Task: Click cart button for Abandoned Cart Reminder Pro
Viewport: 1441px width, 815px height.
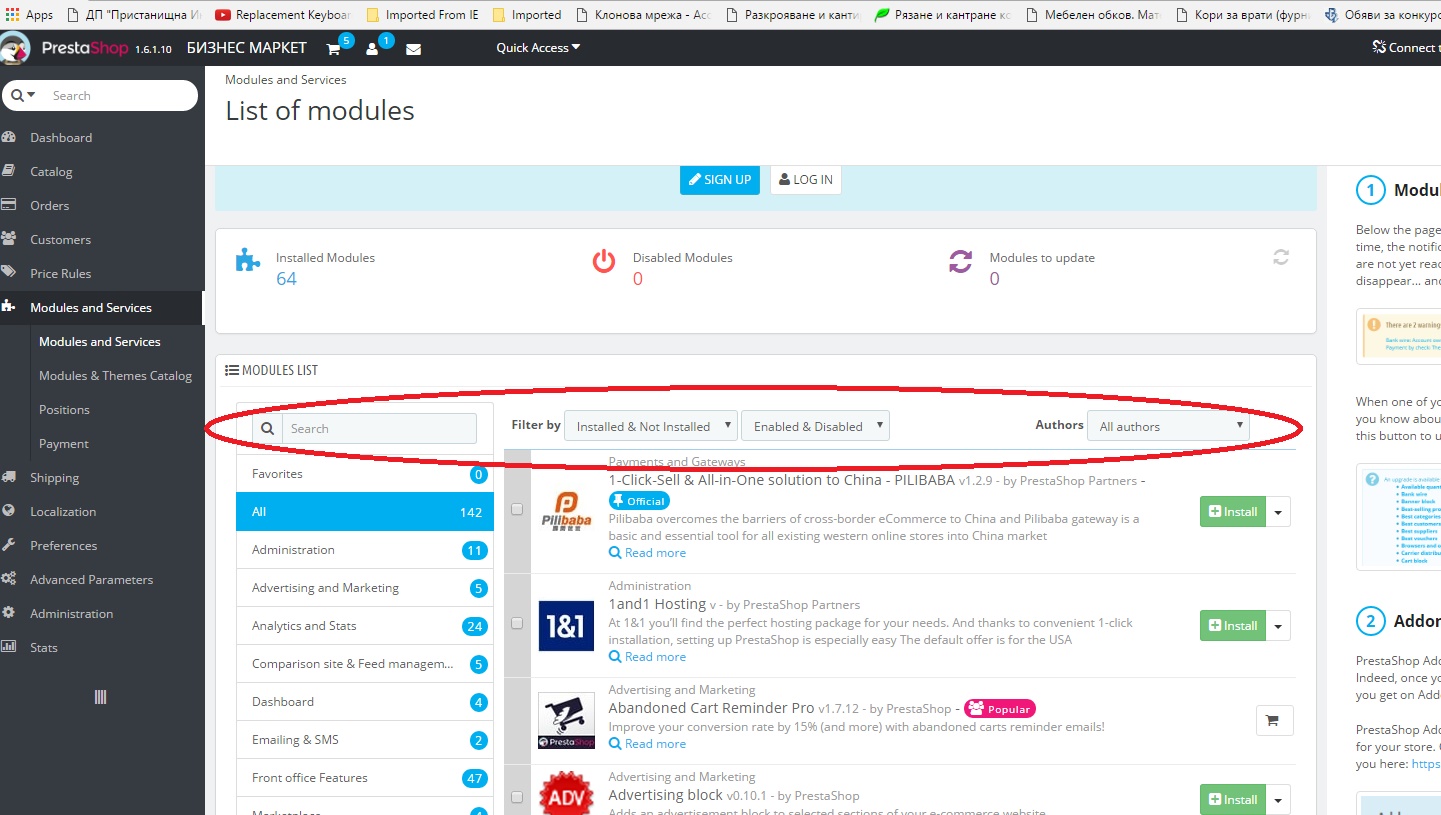Action: pos(1274,720)
